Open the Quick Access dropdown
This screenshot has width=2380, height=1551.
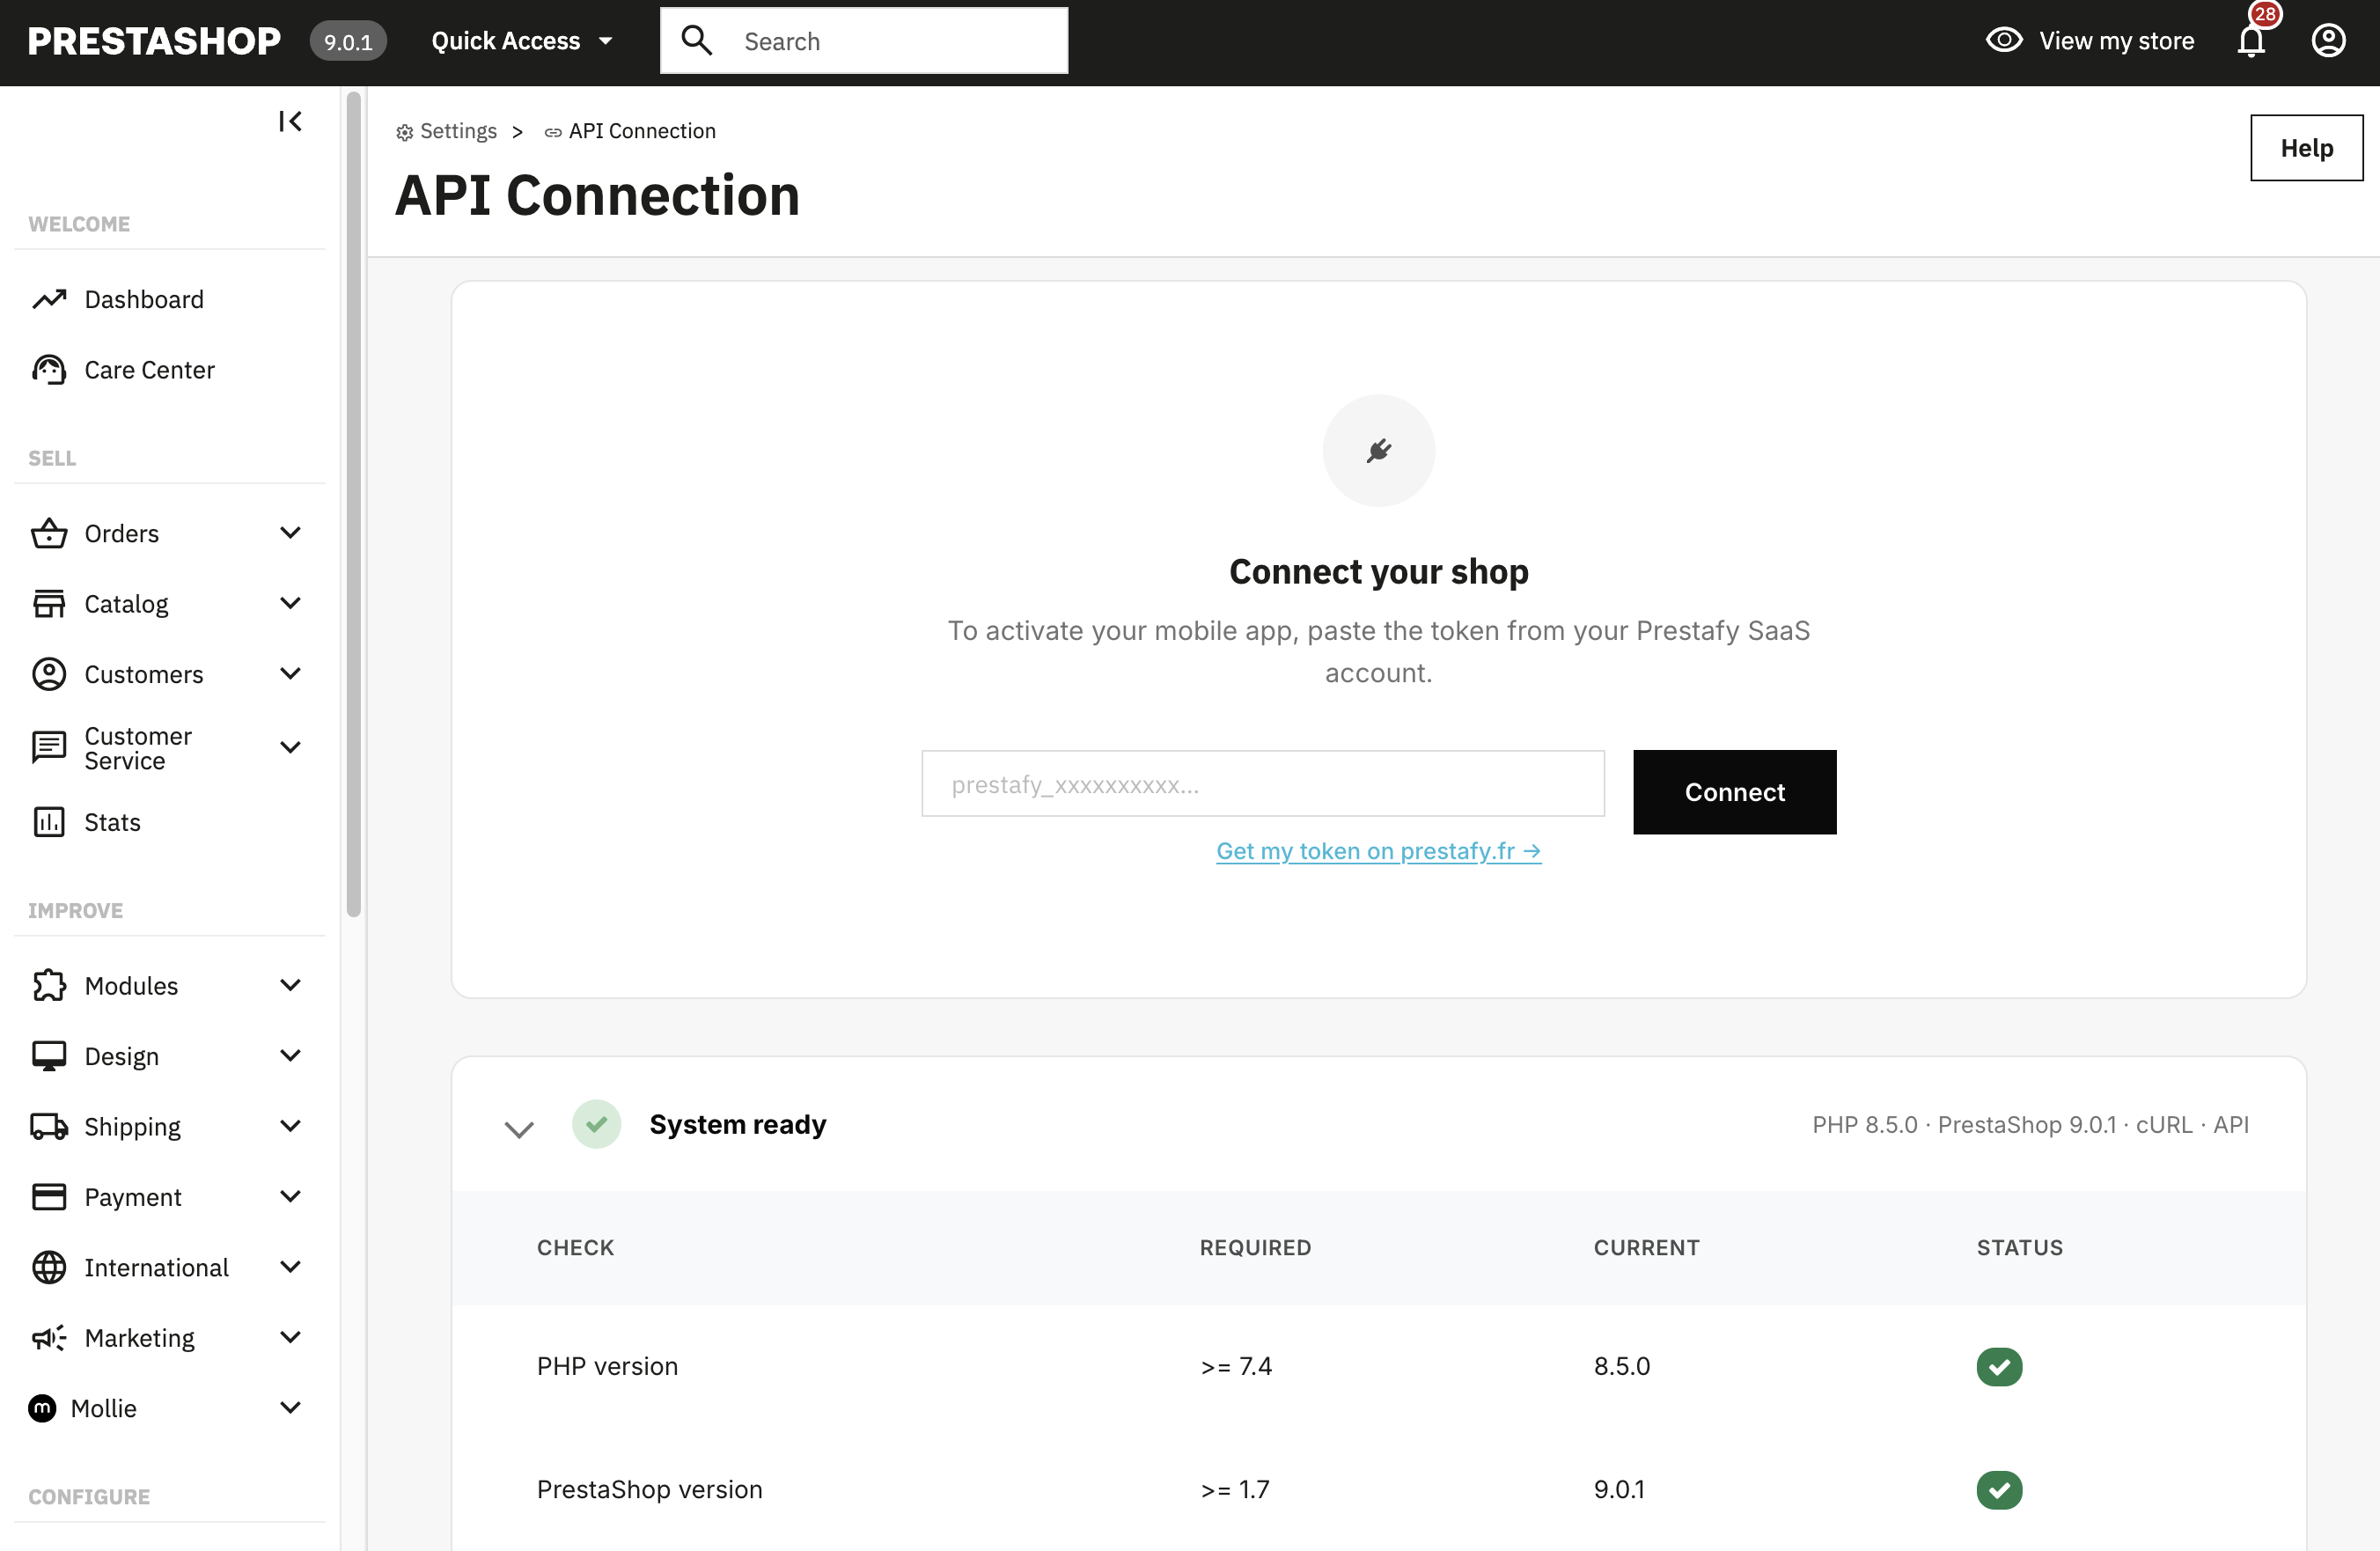521,41
